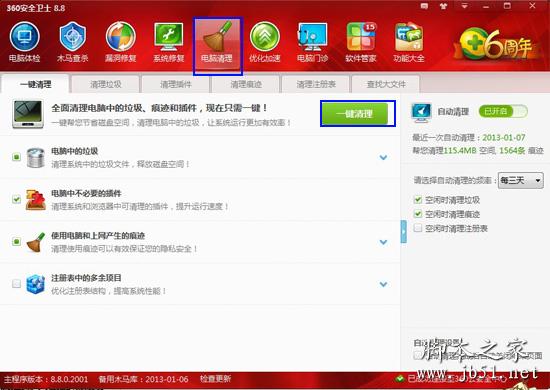Image resolution: width=550 pixels, height=390 pixels.
Task: Open 电脑体检 computer checkup icon
Action: click(x=25, y=37)
